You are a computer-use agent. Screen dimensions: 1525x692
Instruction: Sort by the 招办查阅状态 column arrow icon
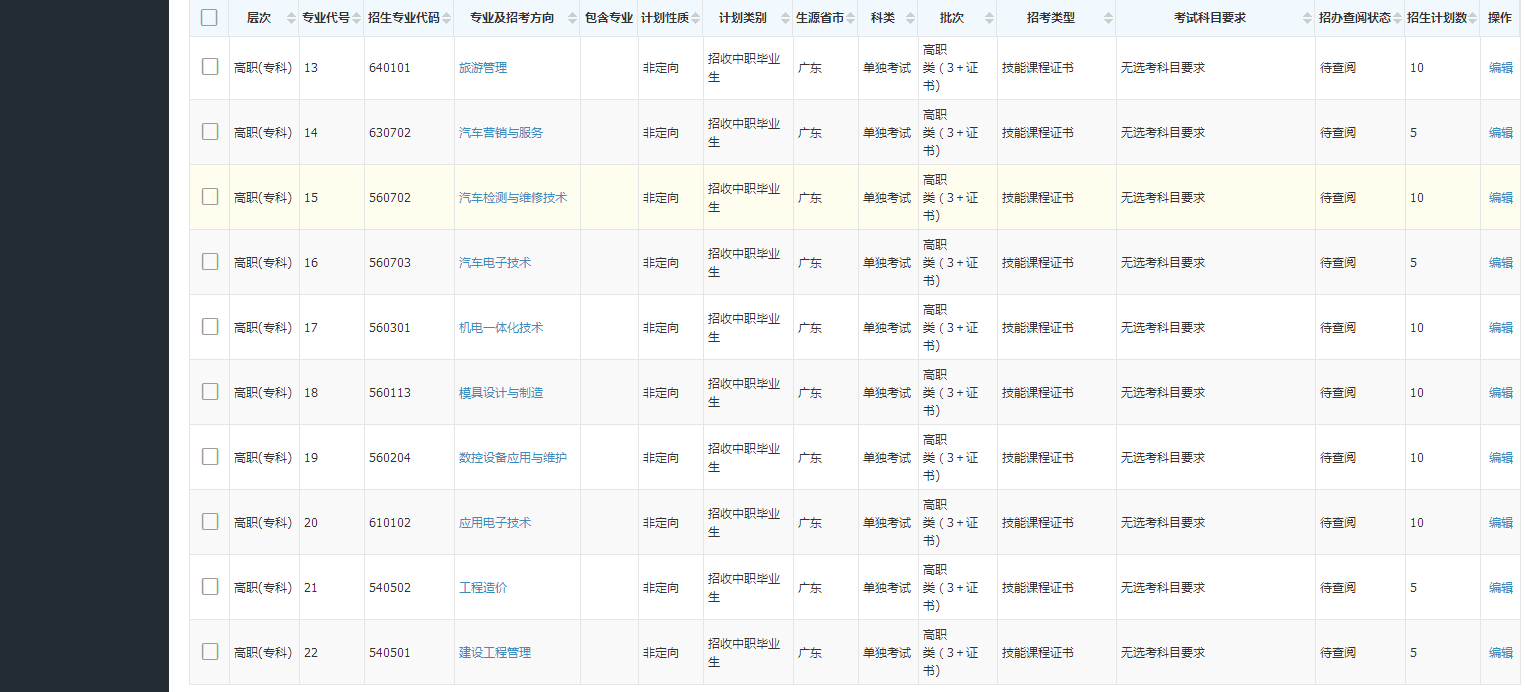pos(1398,18)
